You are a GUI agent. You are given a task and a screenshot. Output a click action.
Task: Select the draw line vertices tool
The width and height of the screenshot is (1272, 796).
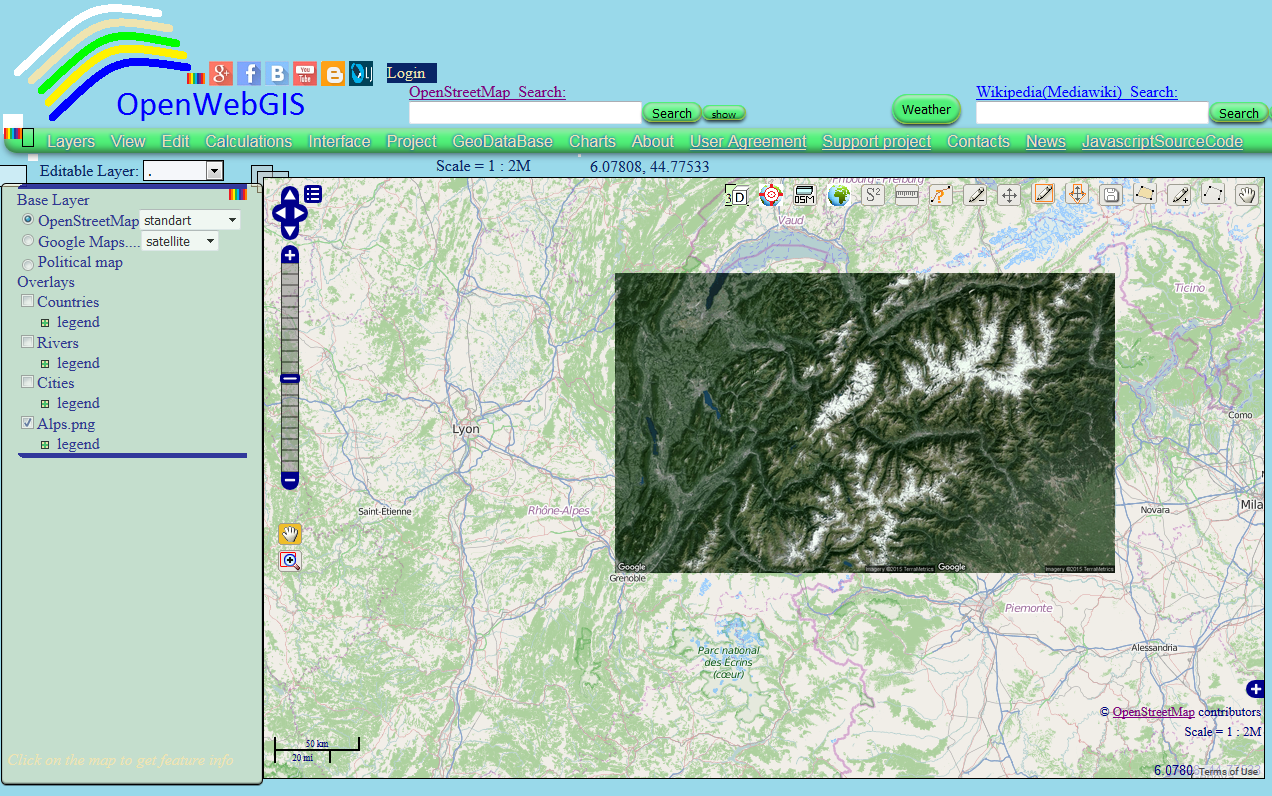coord(1213,194)
